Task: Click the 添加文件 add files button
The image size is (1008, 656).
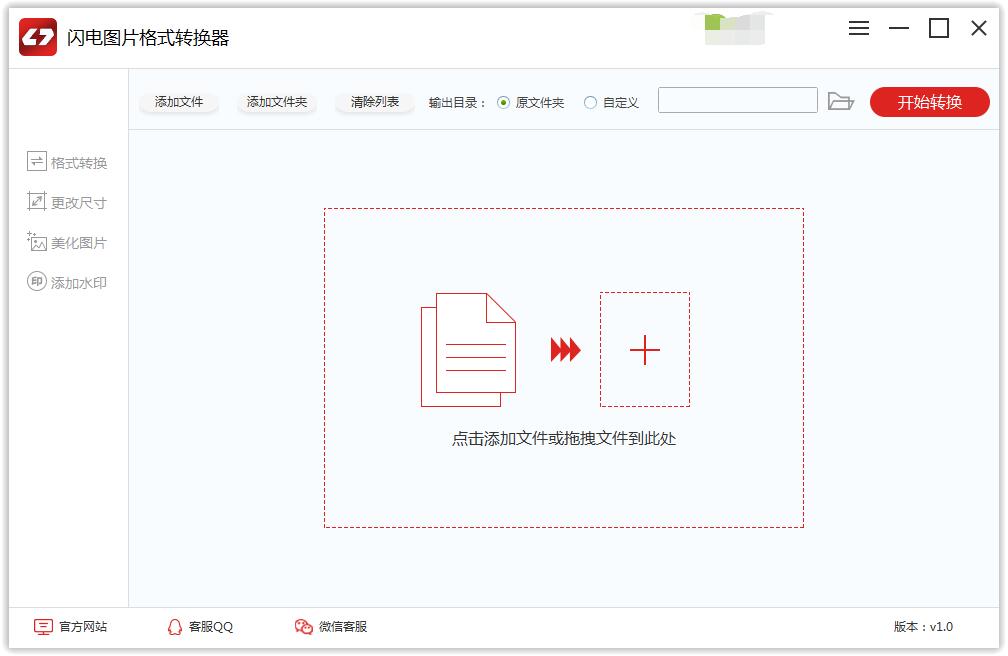Action: coord(181,101)
